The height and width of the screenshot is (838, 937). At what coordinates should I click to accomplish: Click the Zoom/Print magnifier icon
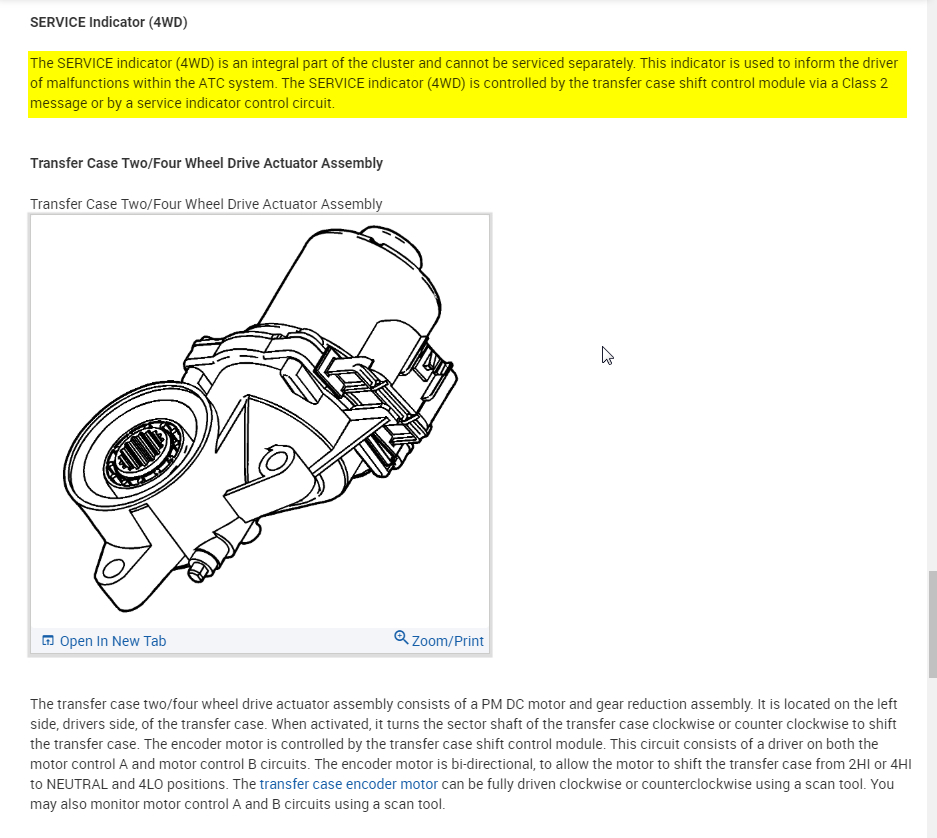(401, 638)
